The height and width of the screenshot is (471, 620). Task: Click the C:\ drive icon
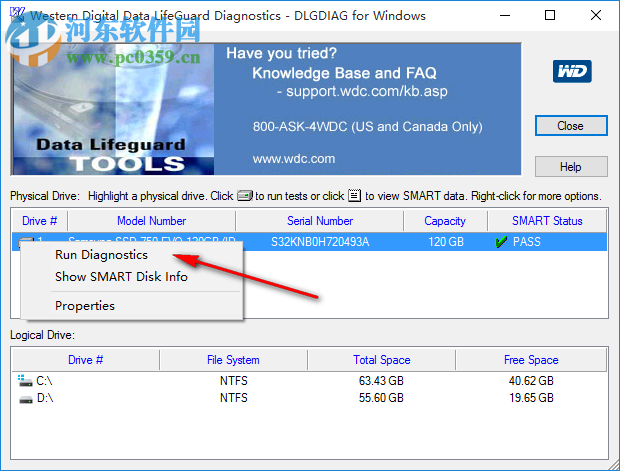pyautogui.click(x=25, y=380)
